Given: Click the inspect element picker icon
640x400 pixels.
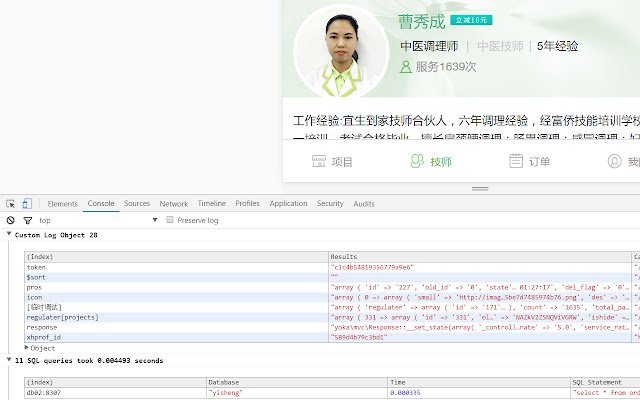Looking at the screenshot, I should click(x=10, y=203).
